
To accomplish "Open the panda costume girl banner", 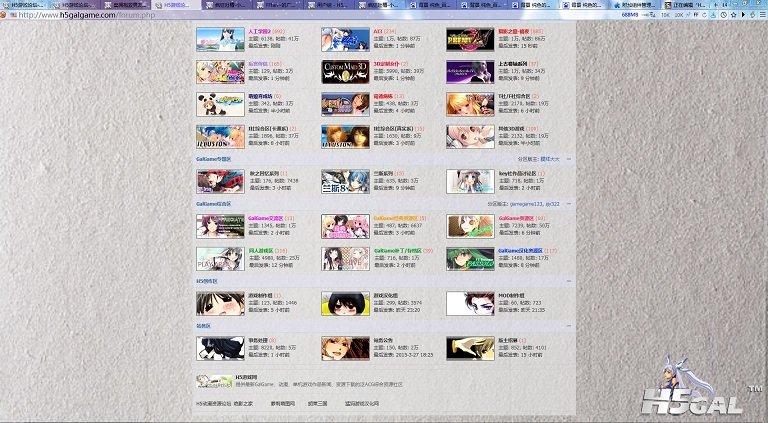I will 220,104.
